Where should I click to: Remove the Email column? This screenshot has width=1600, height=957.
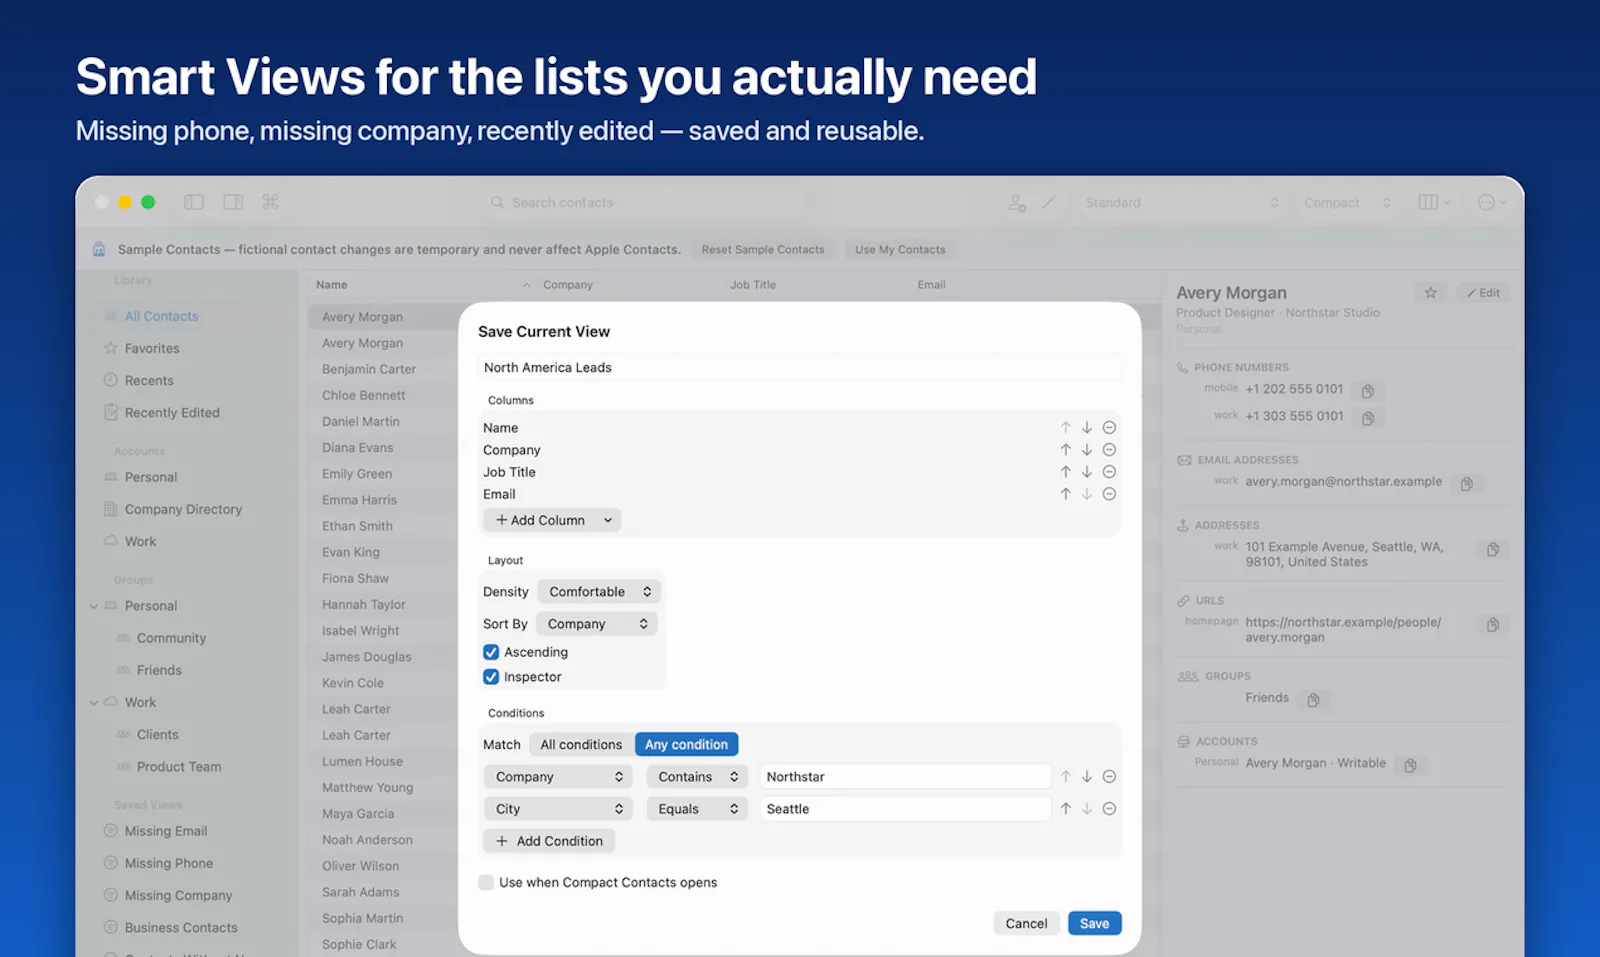pyautogui.click(x=1109, y=494)
